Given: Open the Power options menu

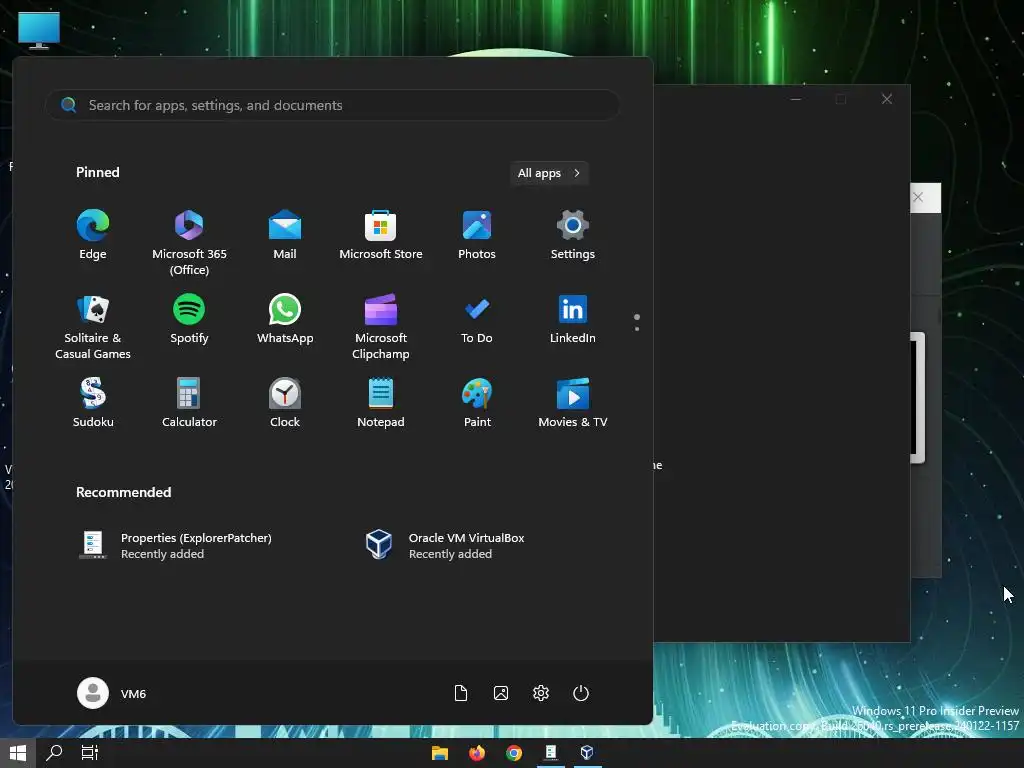Looking at the screenshot, I should (581, 693).
